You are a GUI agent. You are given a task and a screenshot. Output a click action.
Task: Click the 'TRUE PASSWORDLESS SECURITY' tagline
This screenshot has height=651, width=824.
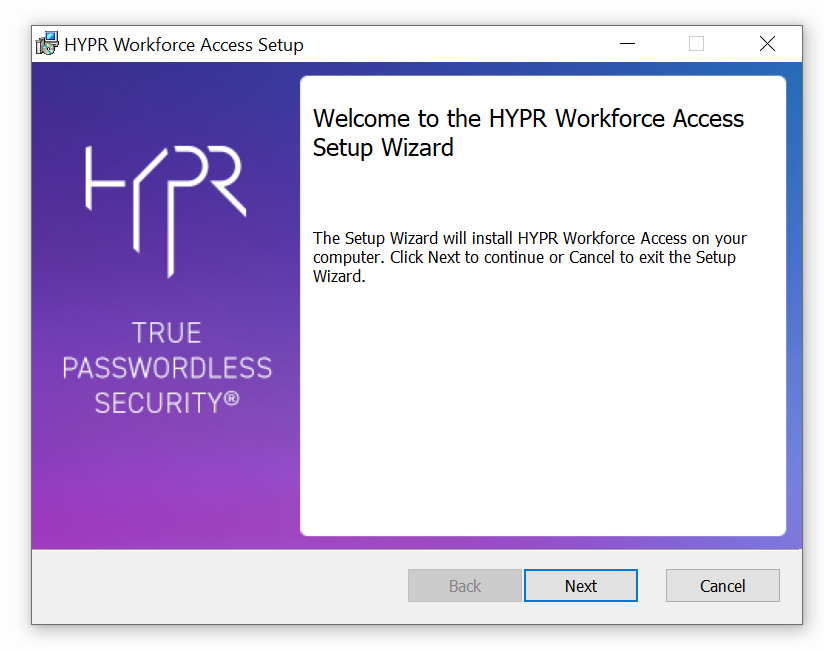pos(167,368)
